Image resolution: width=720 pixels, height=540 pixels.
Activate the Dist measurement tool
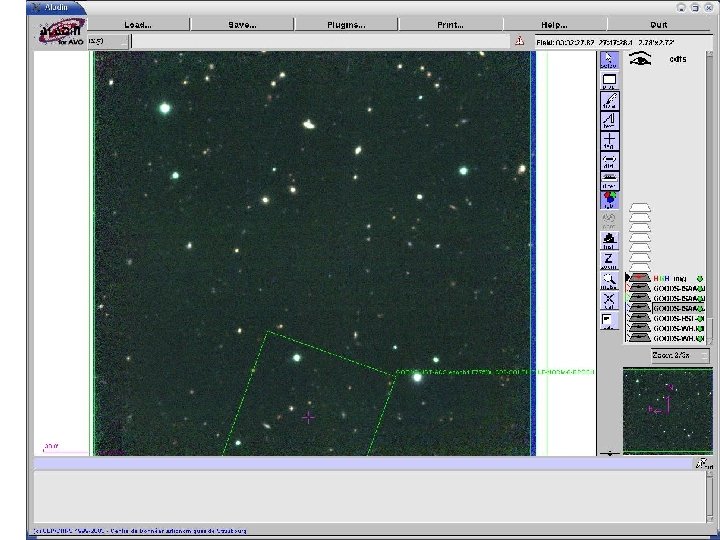pos(609,161)
